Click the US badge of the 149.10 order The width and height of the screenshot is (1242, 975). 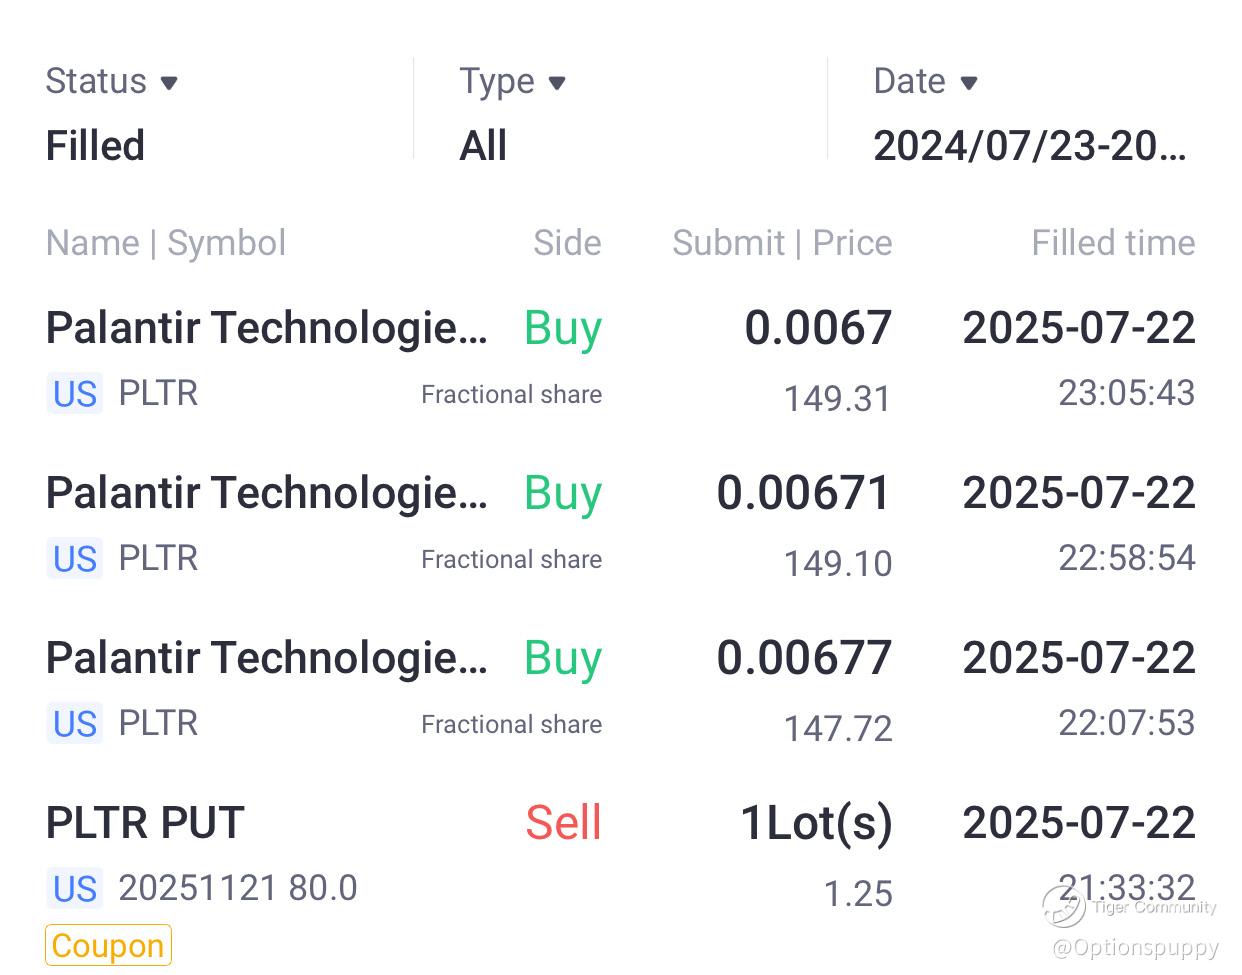pyautogui.click(x=75, y=559)
